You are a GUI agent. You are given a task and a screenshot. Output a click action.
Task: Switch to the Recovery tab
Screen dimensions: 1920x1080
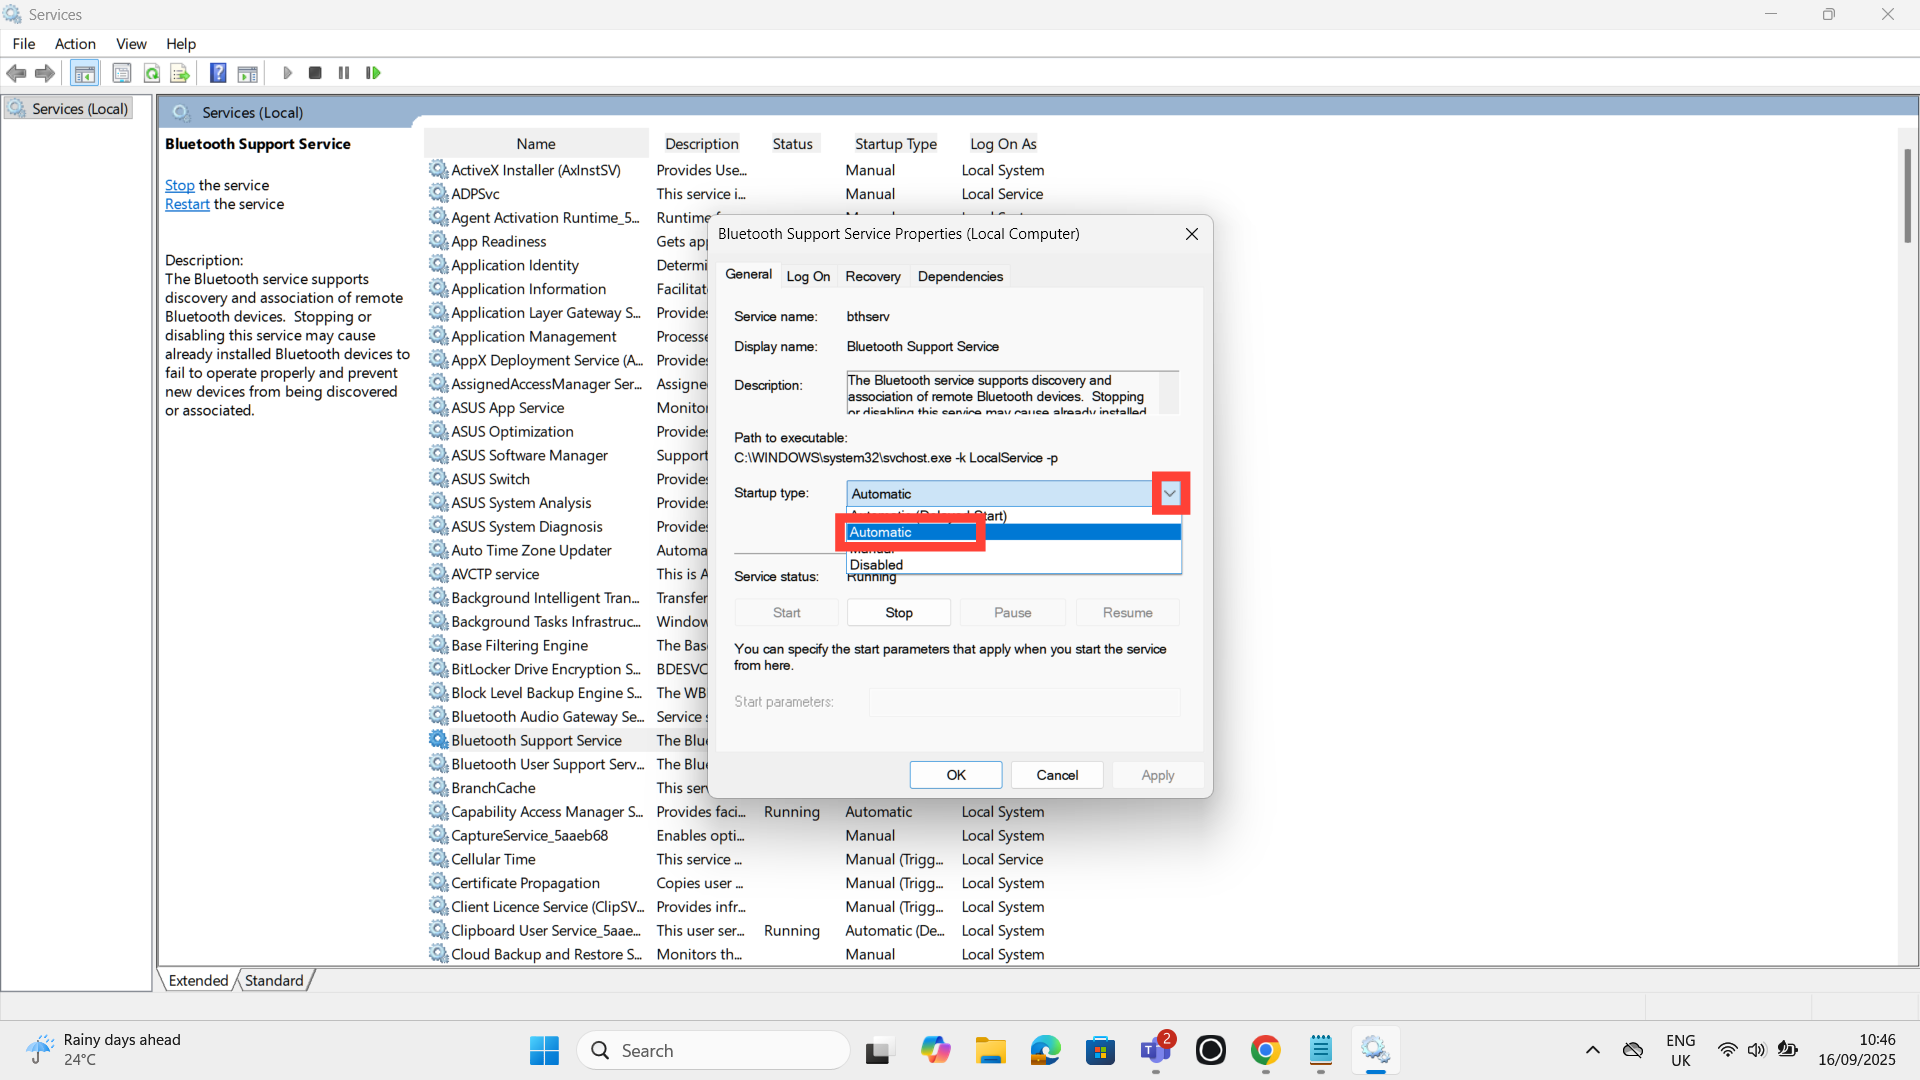point(872,276)
